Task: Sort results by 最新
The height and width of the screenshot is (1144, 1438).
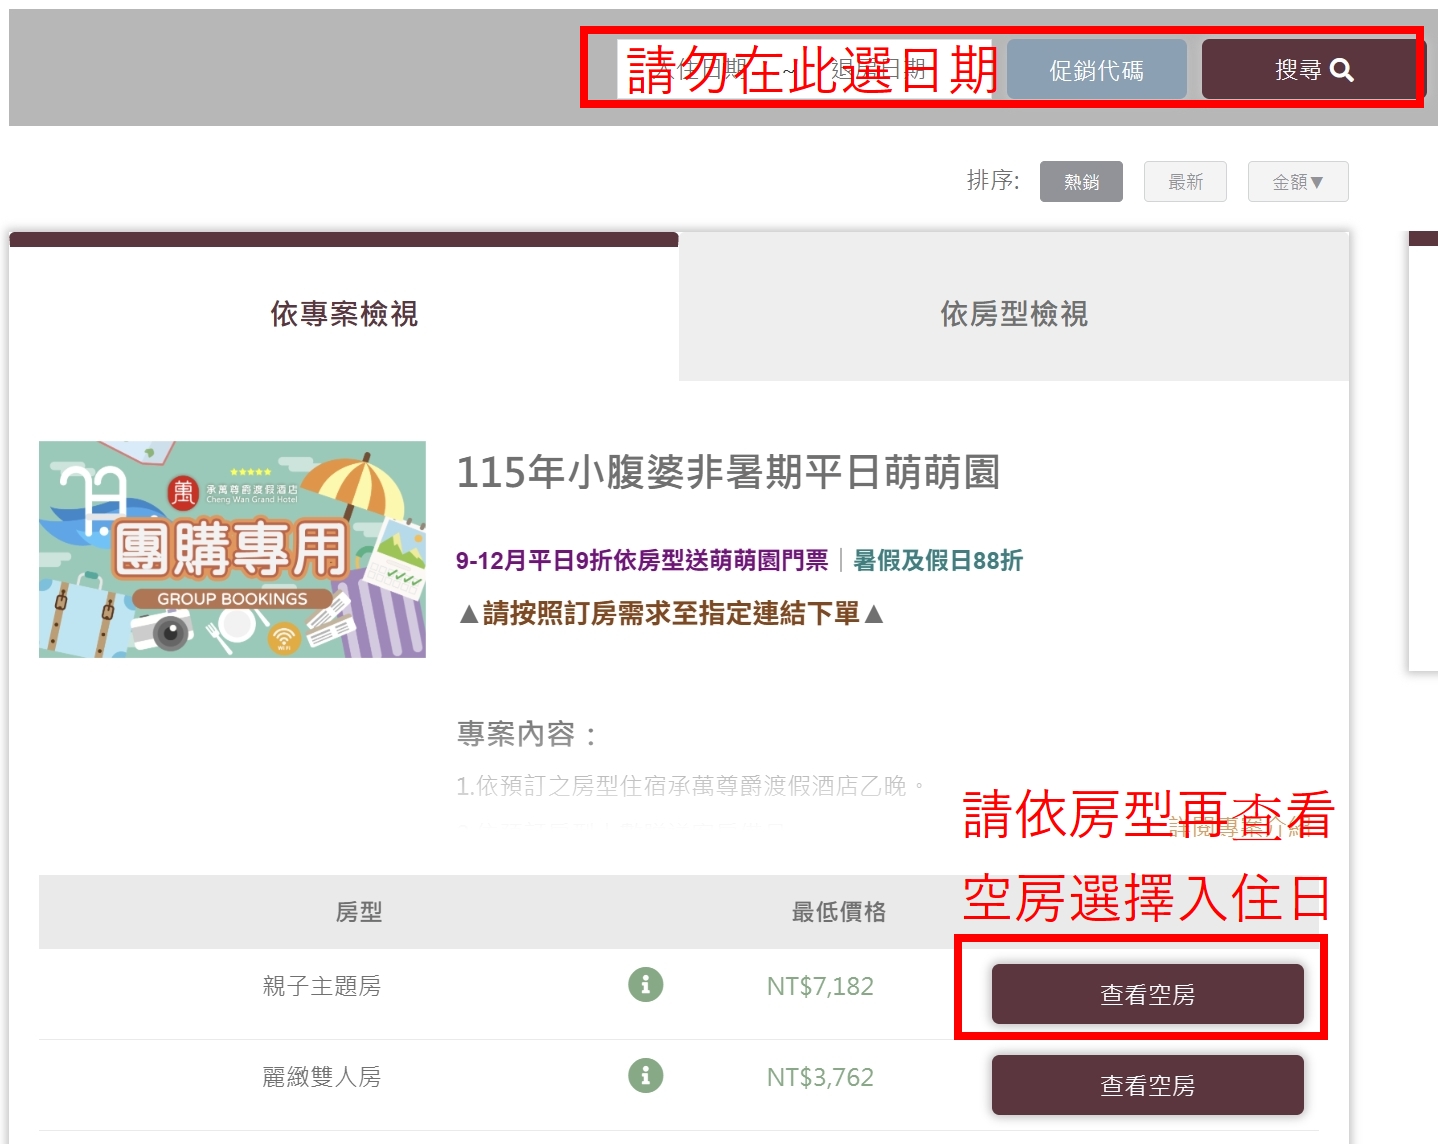Action: pos(1185,182)
